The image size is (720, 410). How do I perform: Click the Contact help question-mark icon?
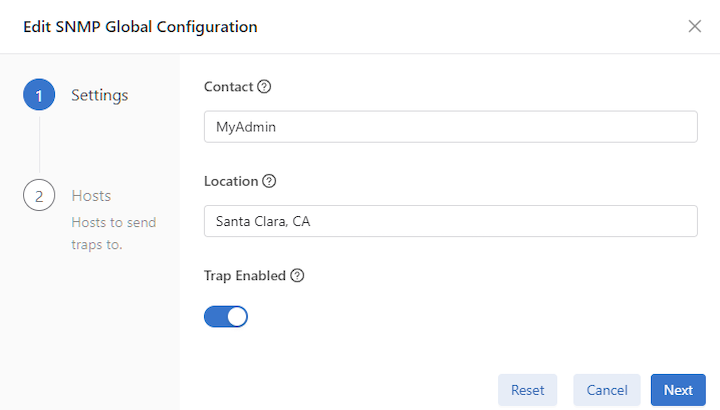(x=264, y=86)
